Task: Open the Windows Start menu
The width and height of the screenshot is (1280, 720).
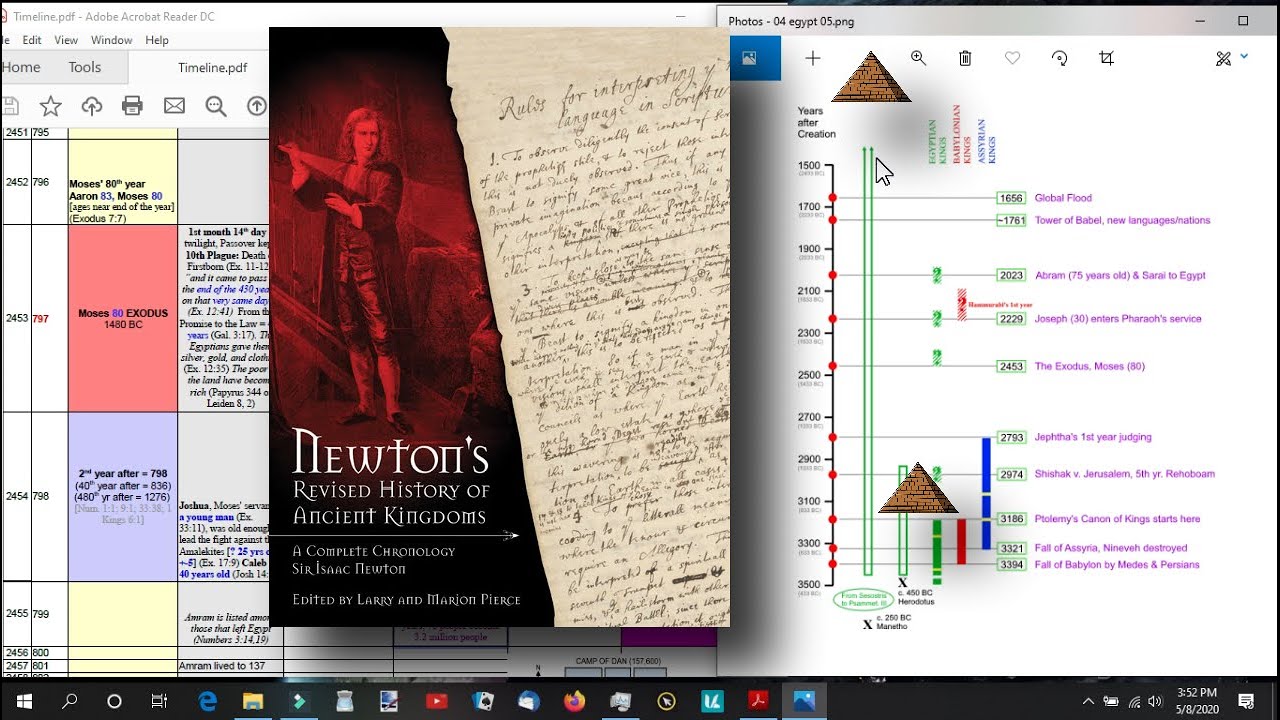Action: [24, 701]
